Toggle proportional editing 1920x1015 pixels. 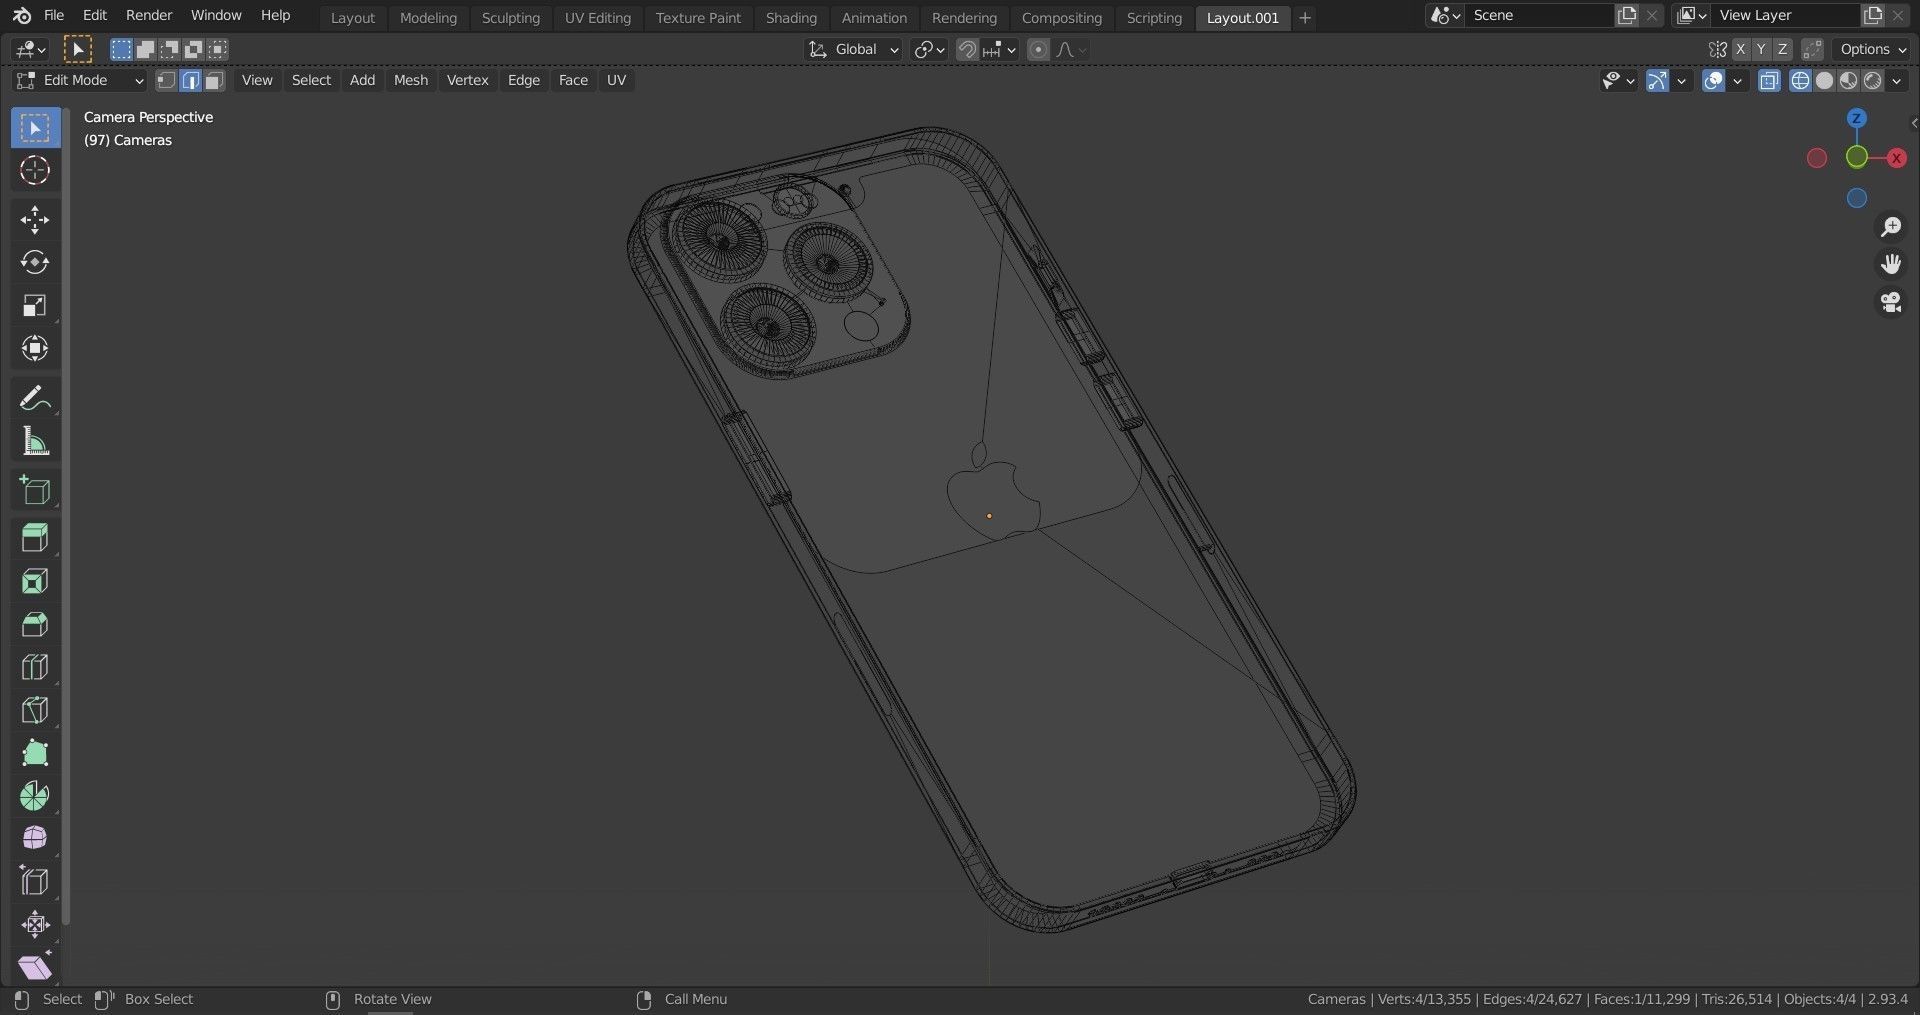[1039, 49]
